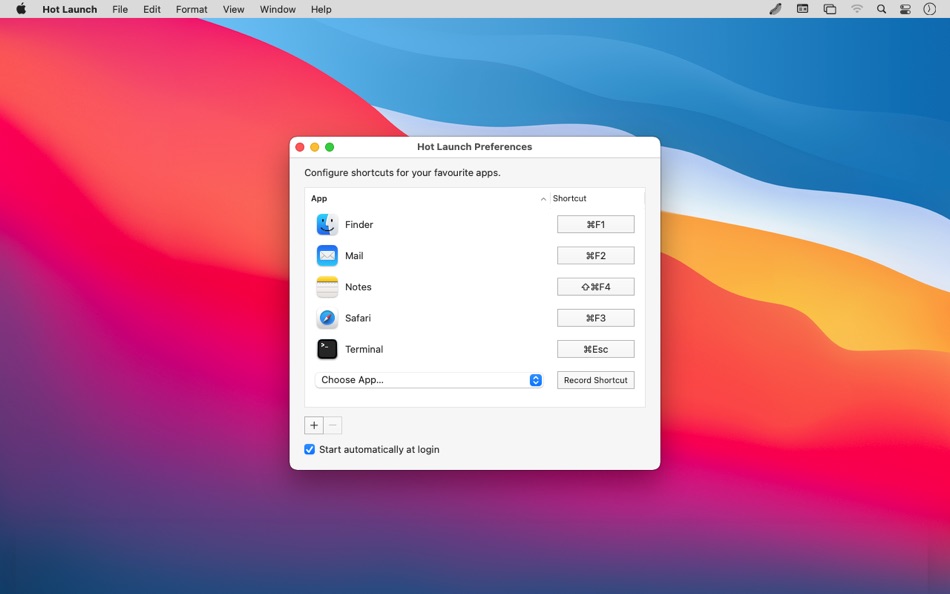Click the Notes app icon

click(327, 287)
